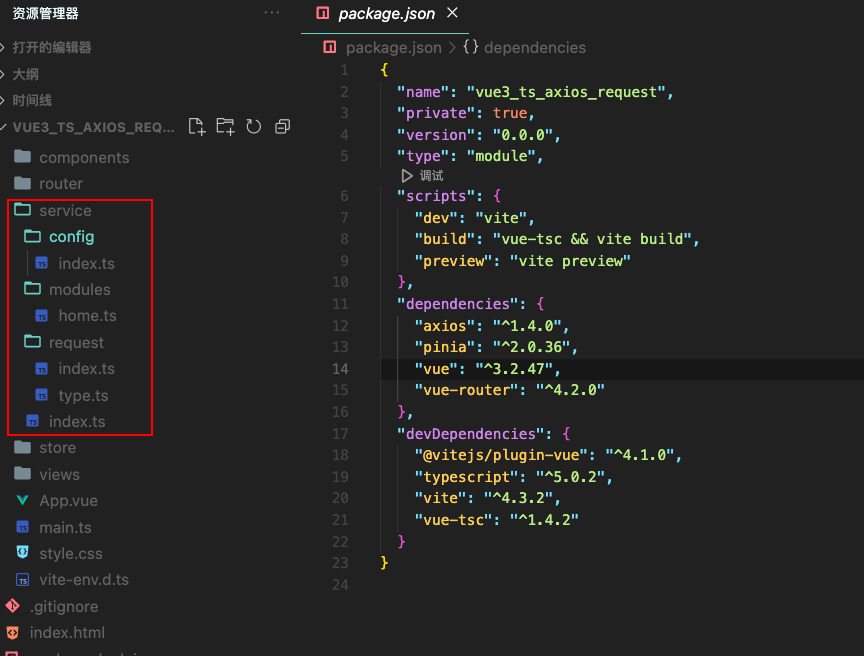Open home.ts file
The height and width of the screenshot is (656, 864).
(x=87, y=316)
